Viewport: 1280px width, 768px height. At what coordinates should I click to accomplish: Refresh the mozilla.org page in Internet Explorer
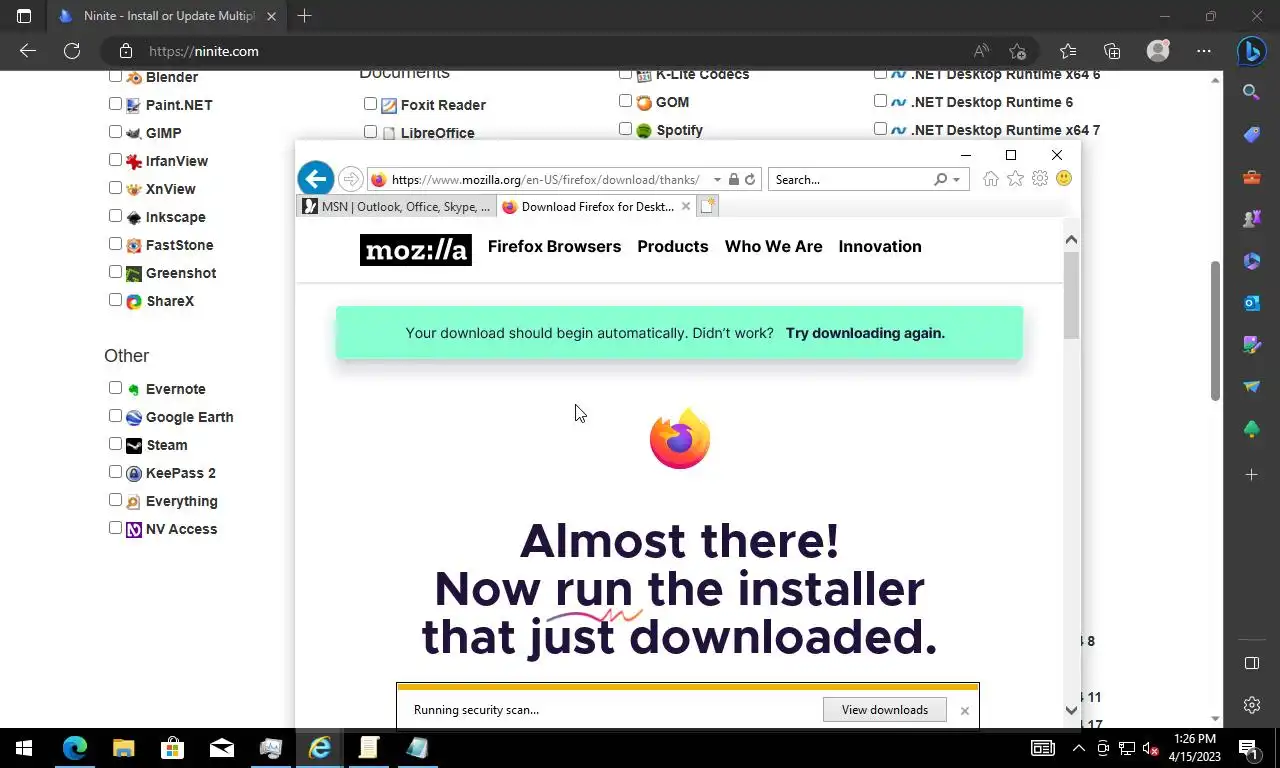(750, 180)
